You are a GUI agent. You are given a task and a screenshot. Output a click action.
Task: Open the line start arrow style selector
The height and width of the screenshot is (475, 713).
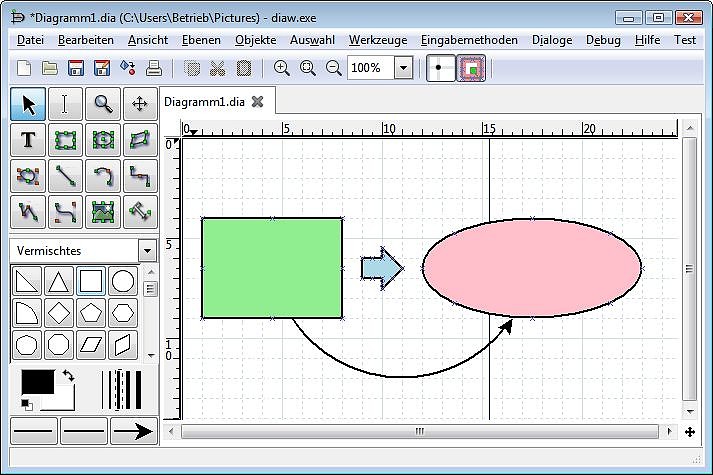coord(34,430)
